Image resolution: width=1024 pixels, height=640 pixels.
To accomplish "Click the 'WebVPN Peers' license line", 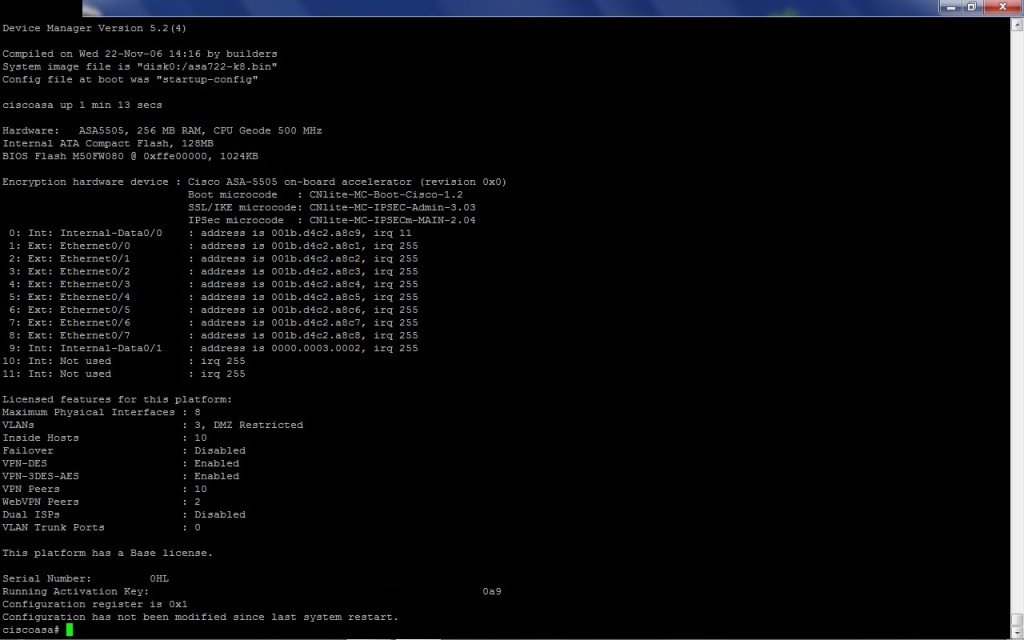I will pos(101,502).
